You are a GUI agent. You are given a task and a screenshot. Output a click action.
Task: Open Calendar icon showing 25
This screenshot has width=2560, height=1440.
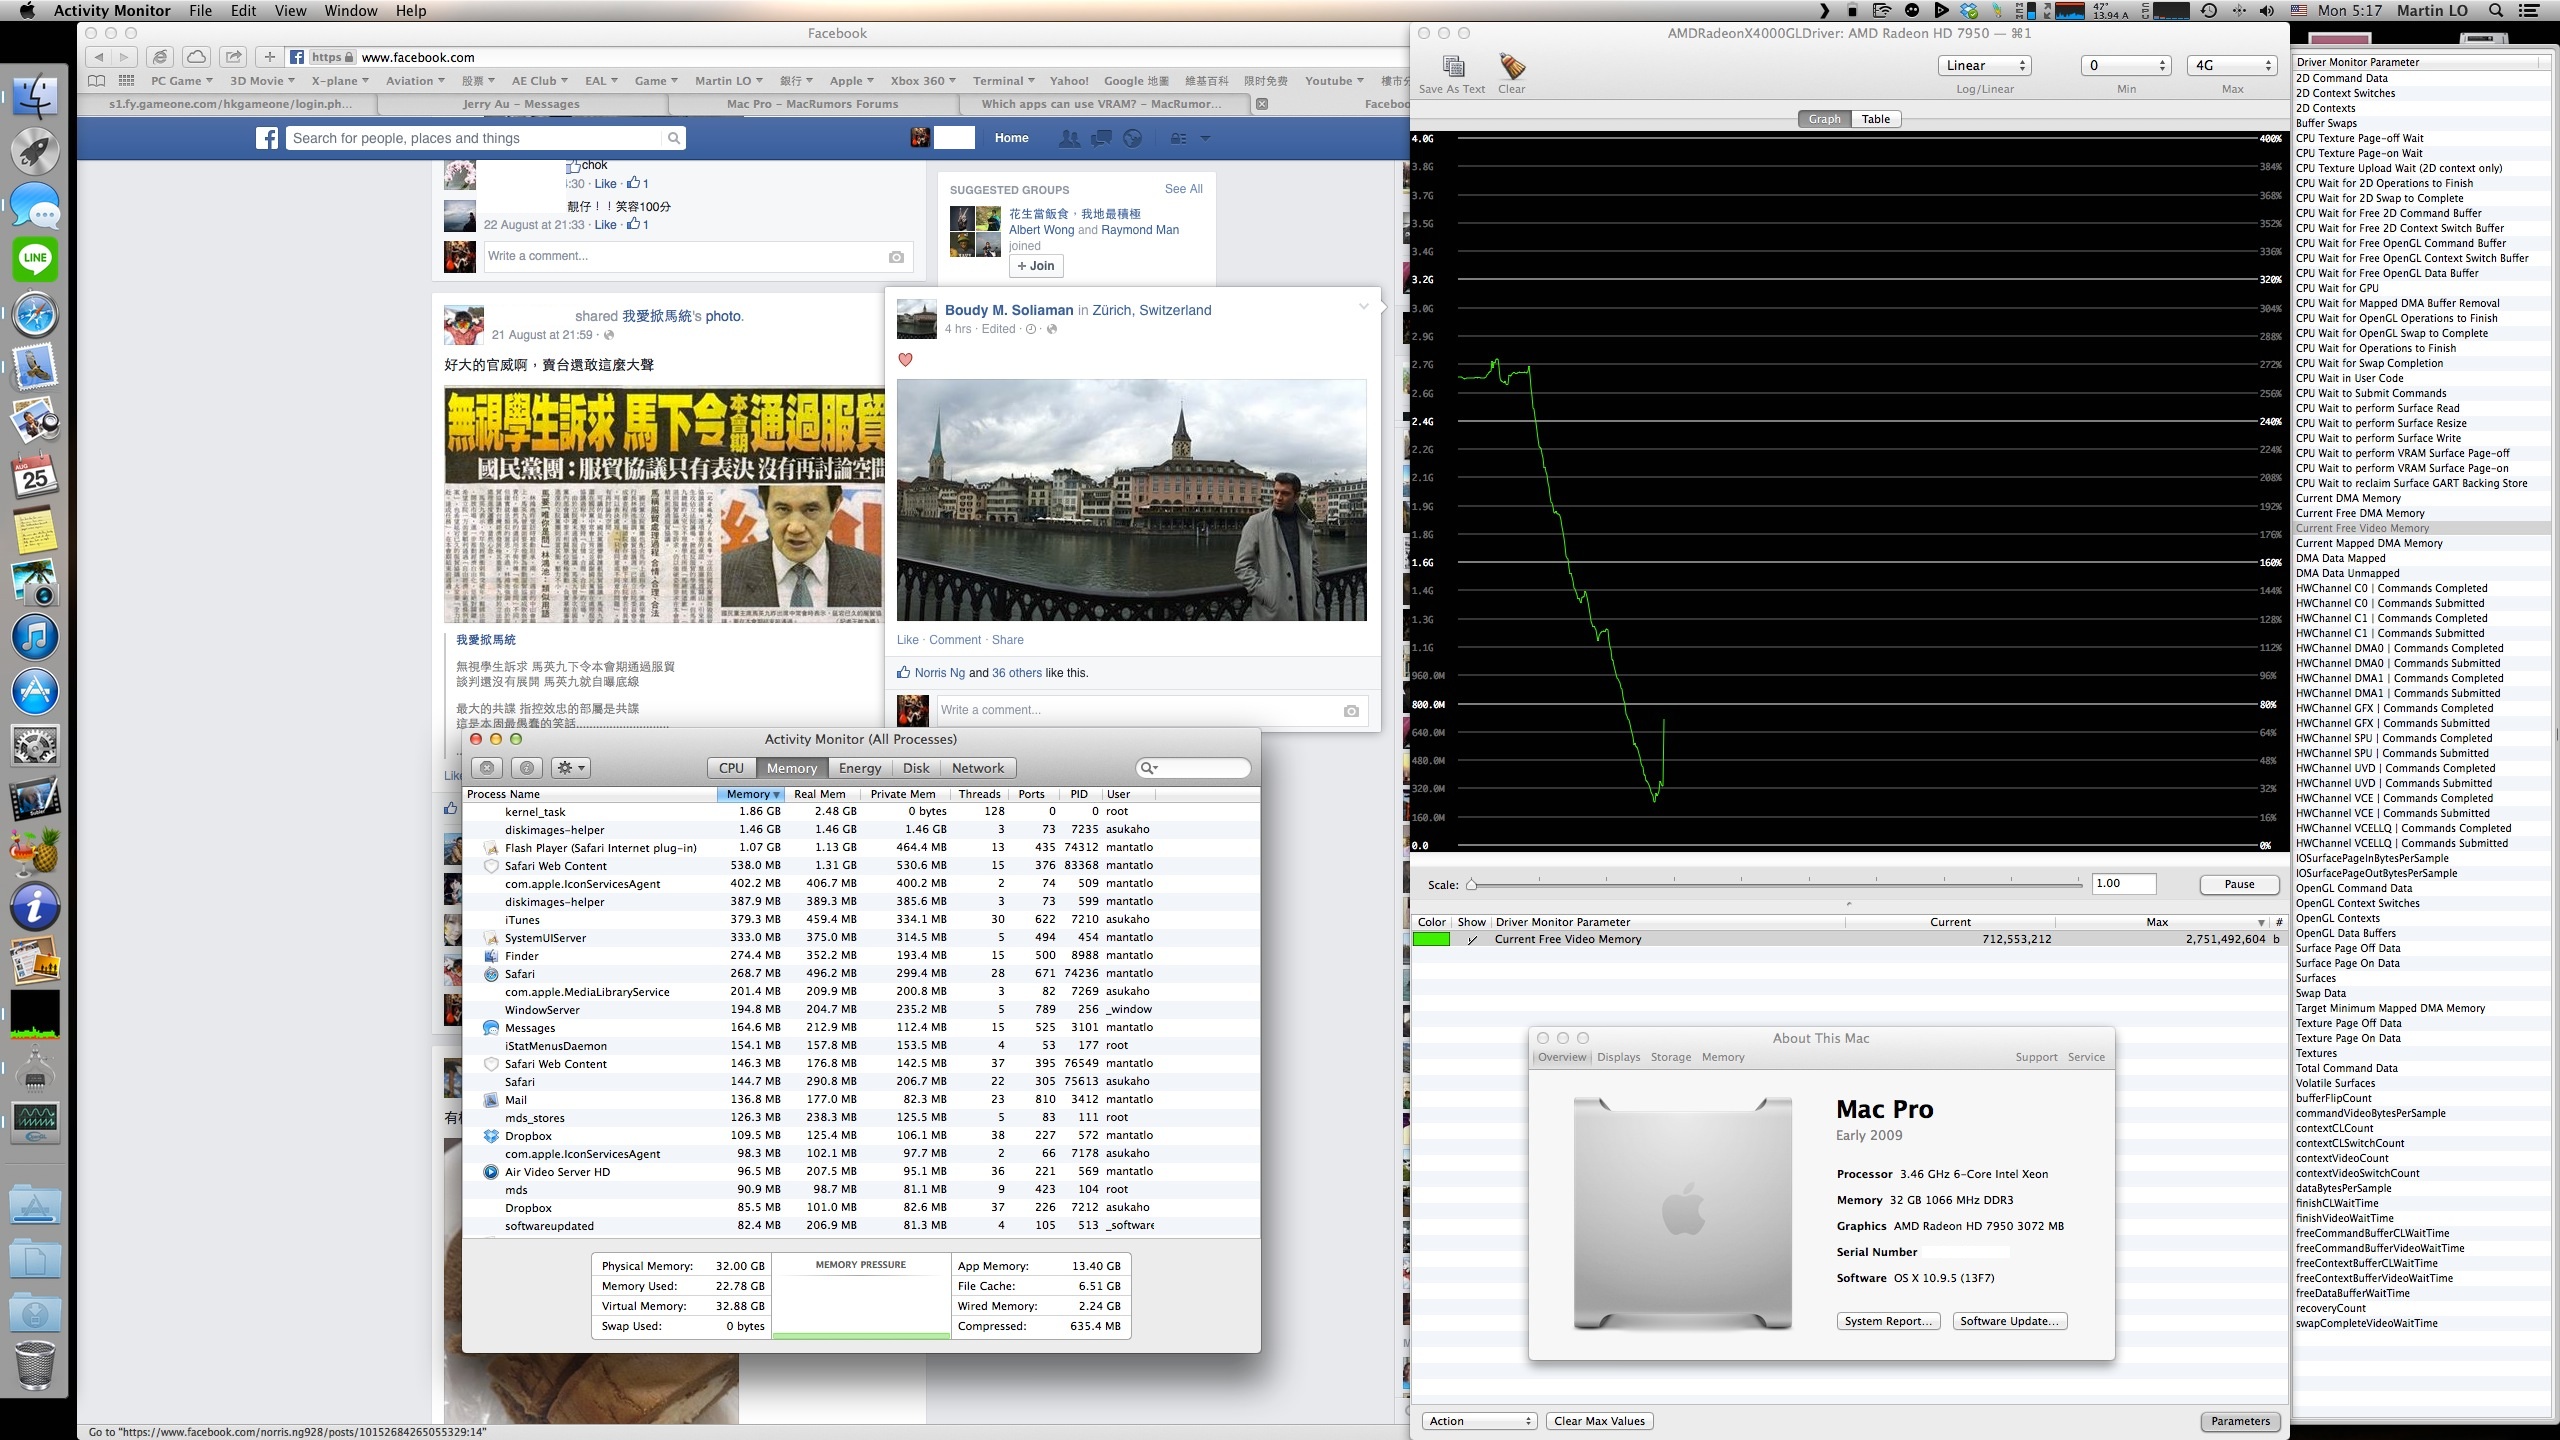tap(35, 476)
